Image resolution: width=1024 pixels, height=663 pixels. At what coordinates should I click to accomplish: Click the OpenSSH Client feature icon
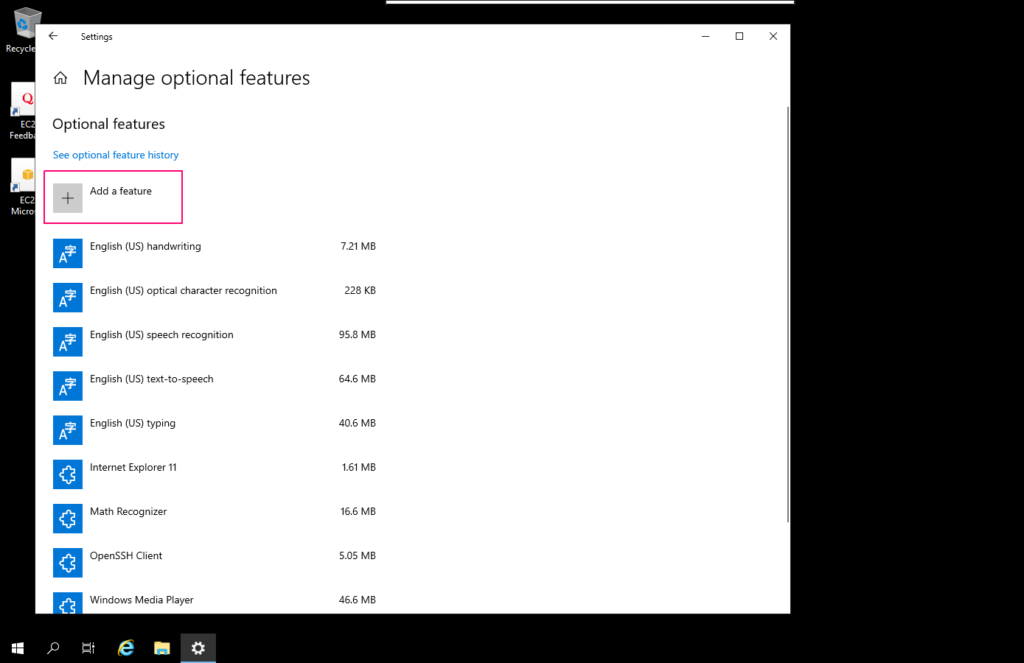point(68,563)
